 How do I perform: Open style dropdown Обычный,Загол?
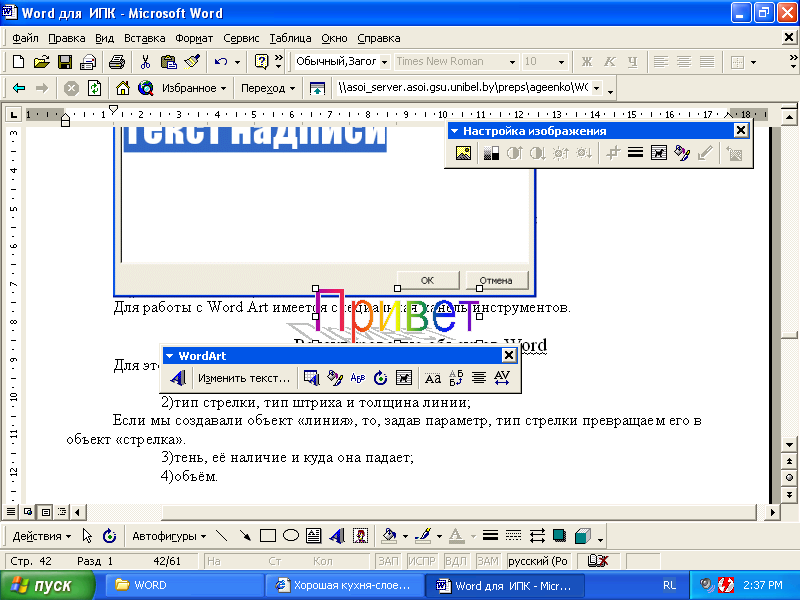384,62
